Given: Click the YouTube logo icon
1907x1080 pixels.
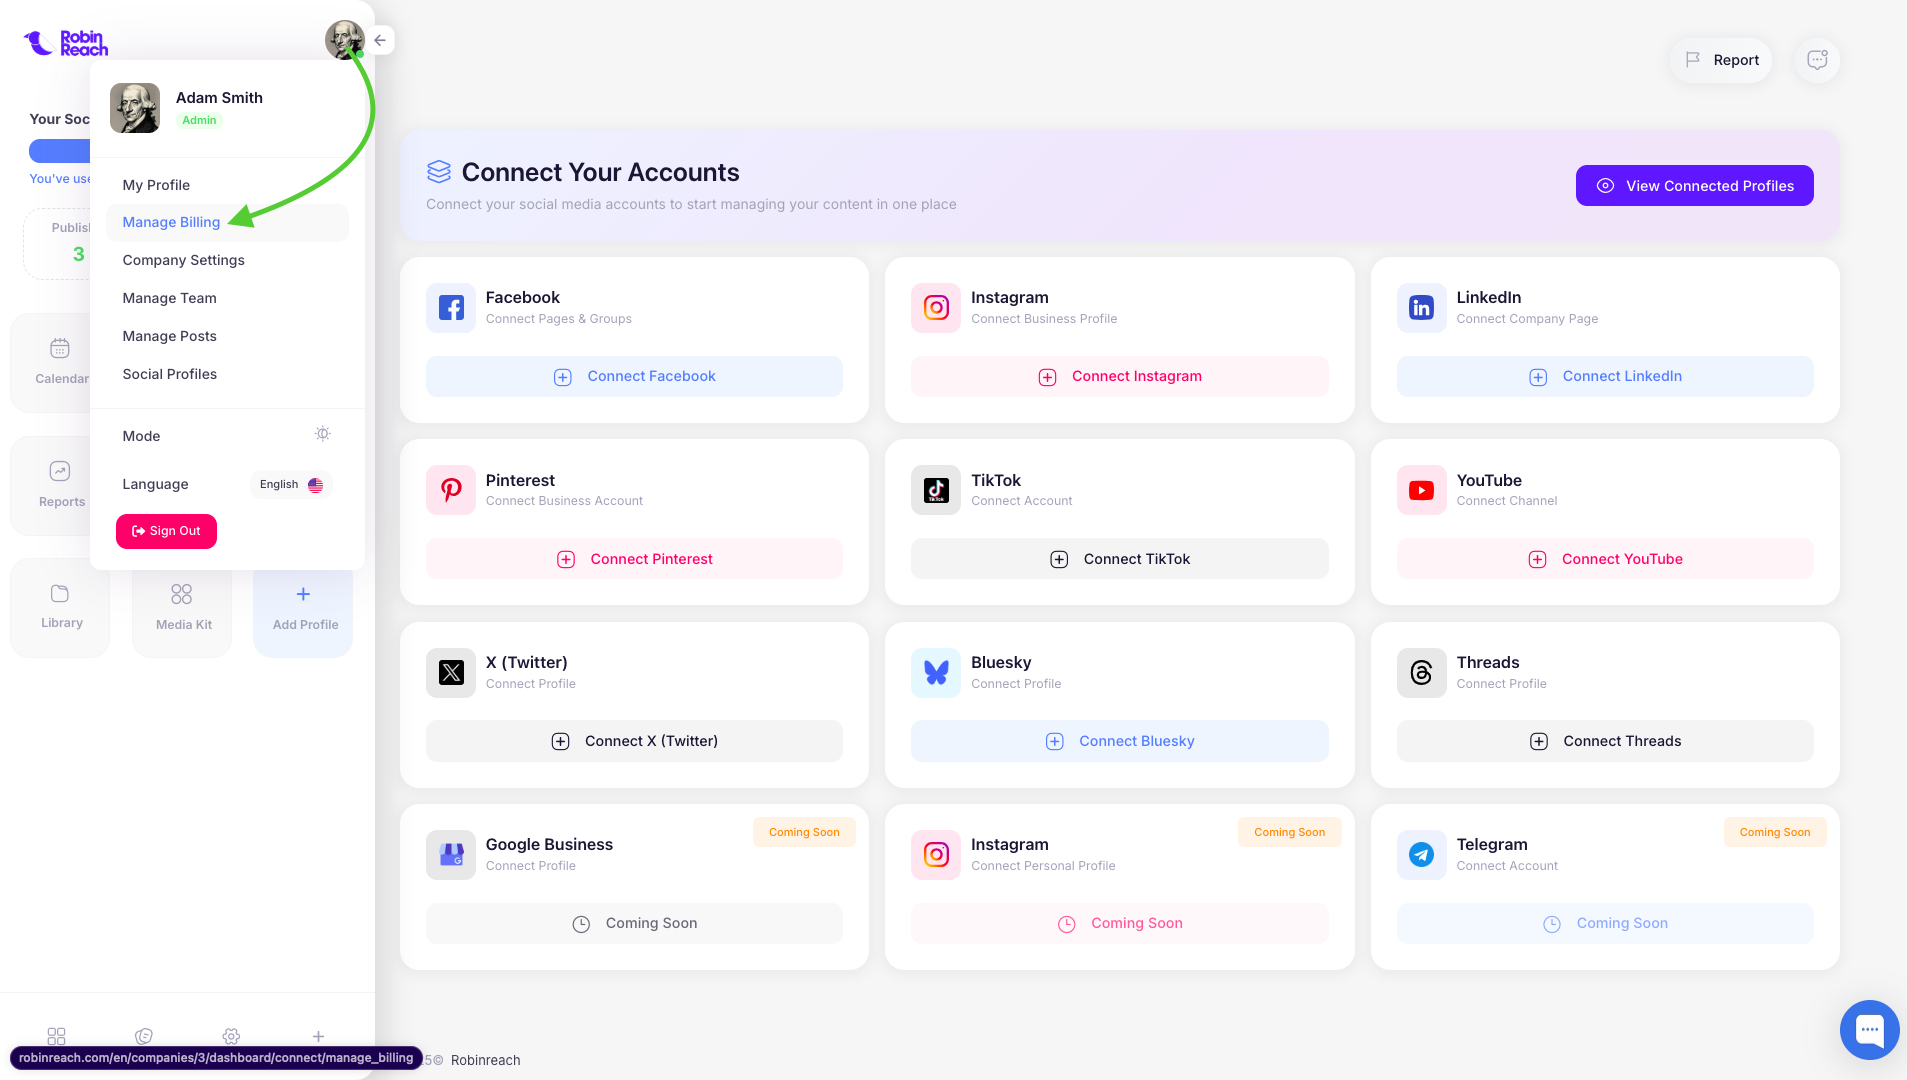Looking at the screenshot, I should click(x=1421, y=490).
